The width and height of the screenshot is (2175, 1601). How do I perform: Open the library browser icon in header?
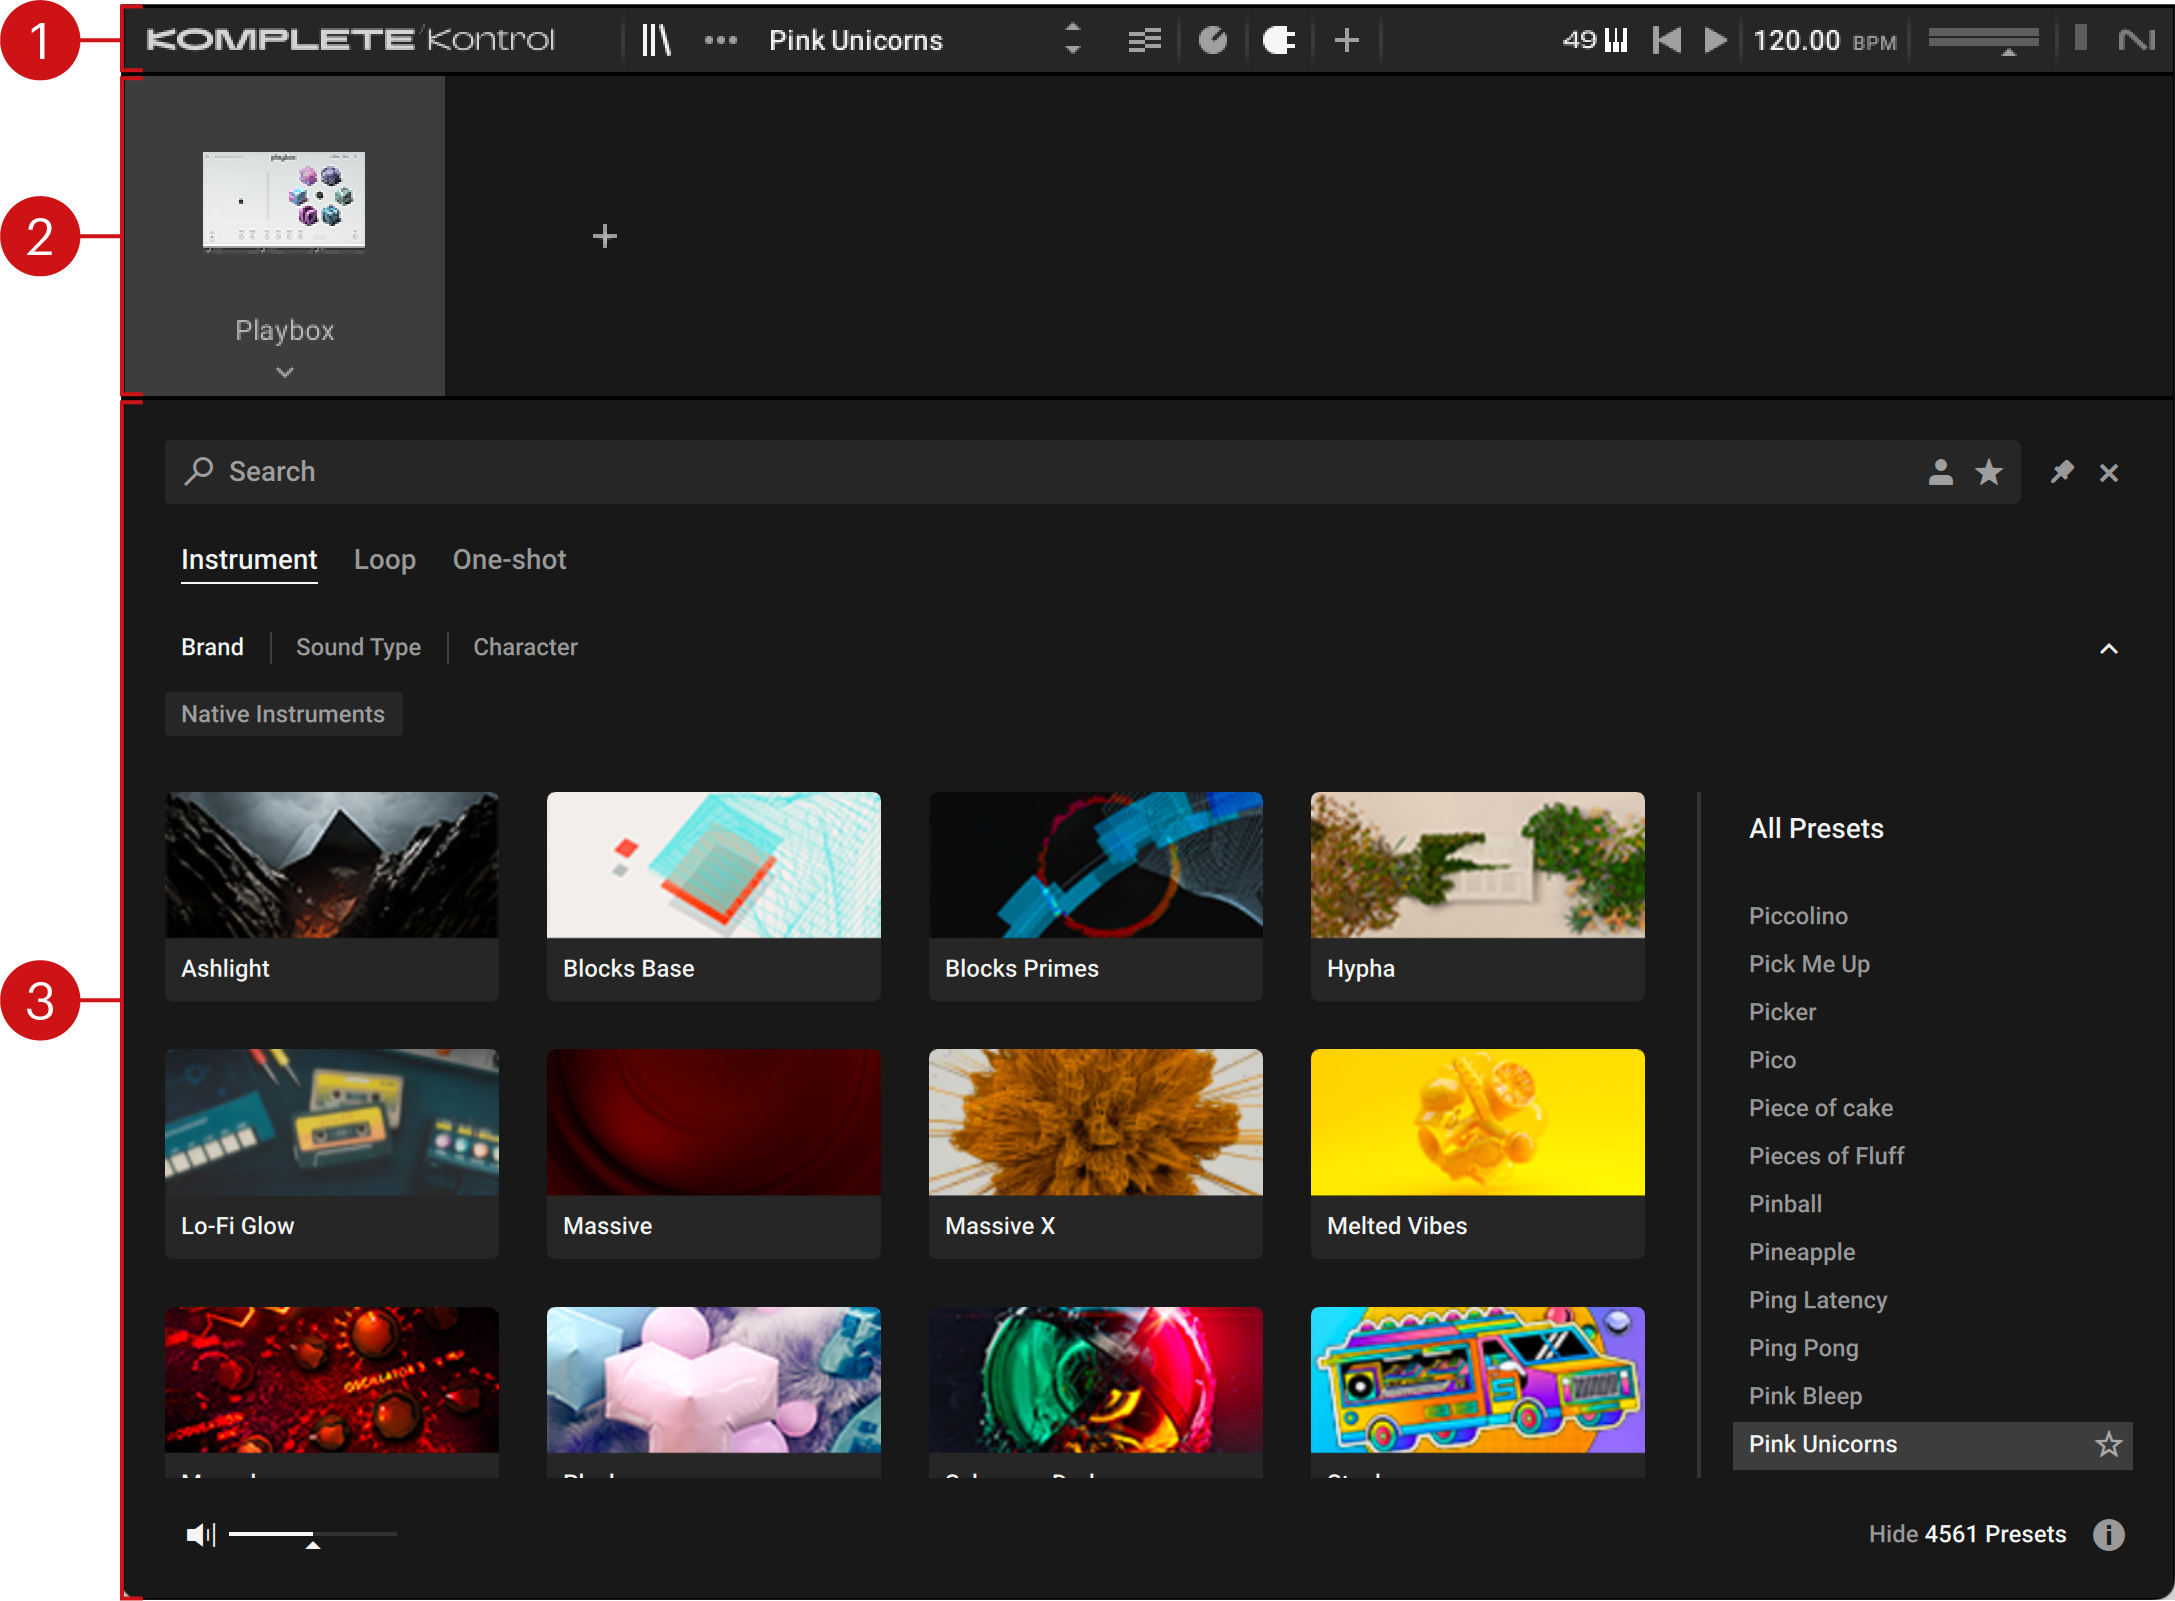click(656, 40)
